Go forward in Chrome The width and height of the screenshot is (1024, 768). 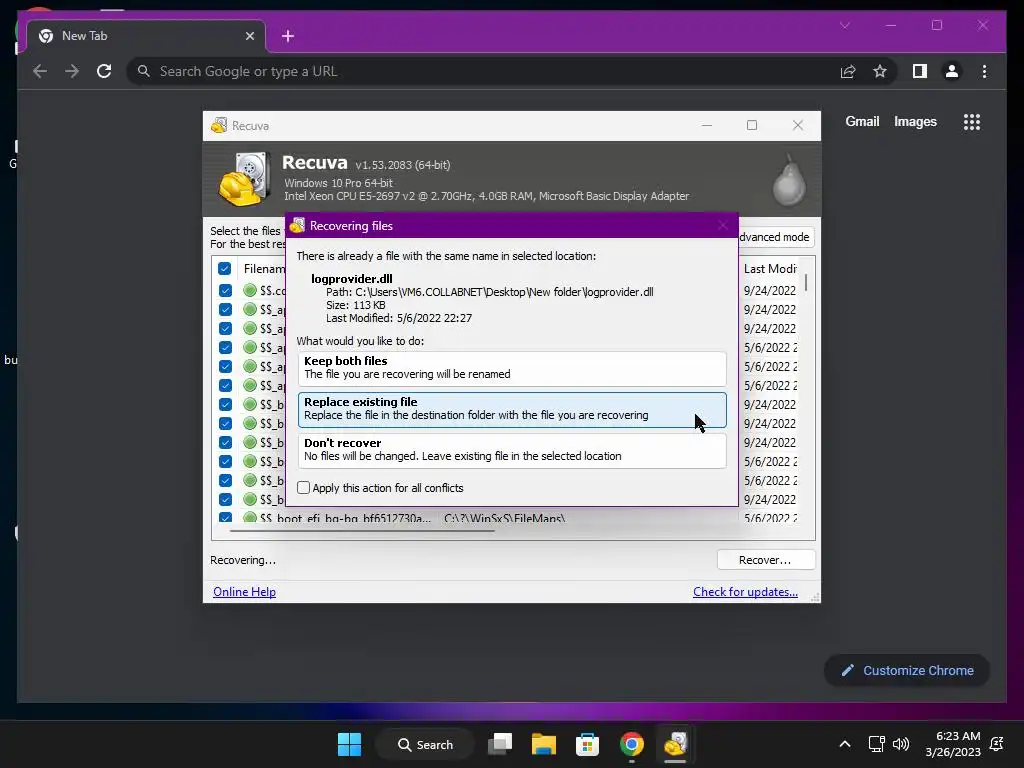pos(72,71)
